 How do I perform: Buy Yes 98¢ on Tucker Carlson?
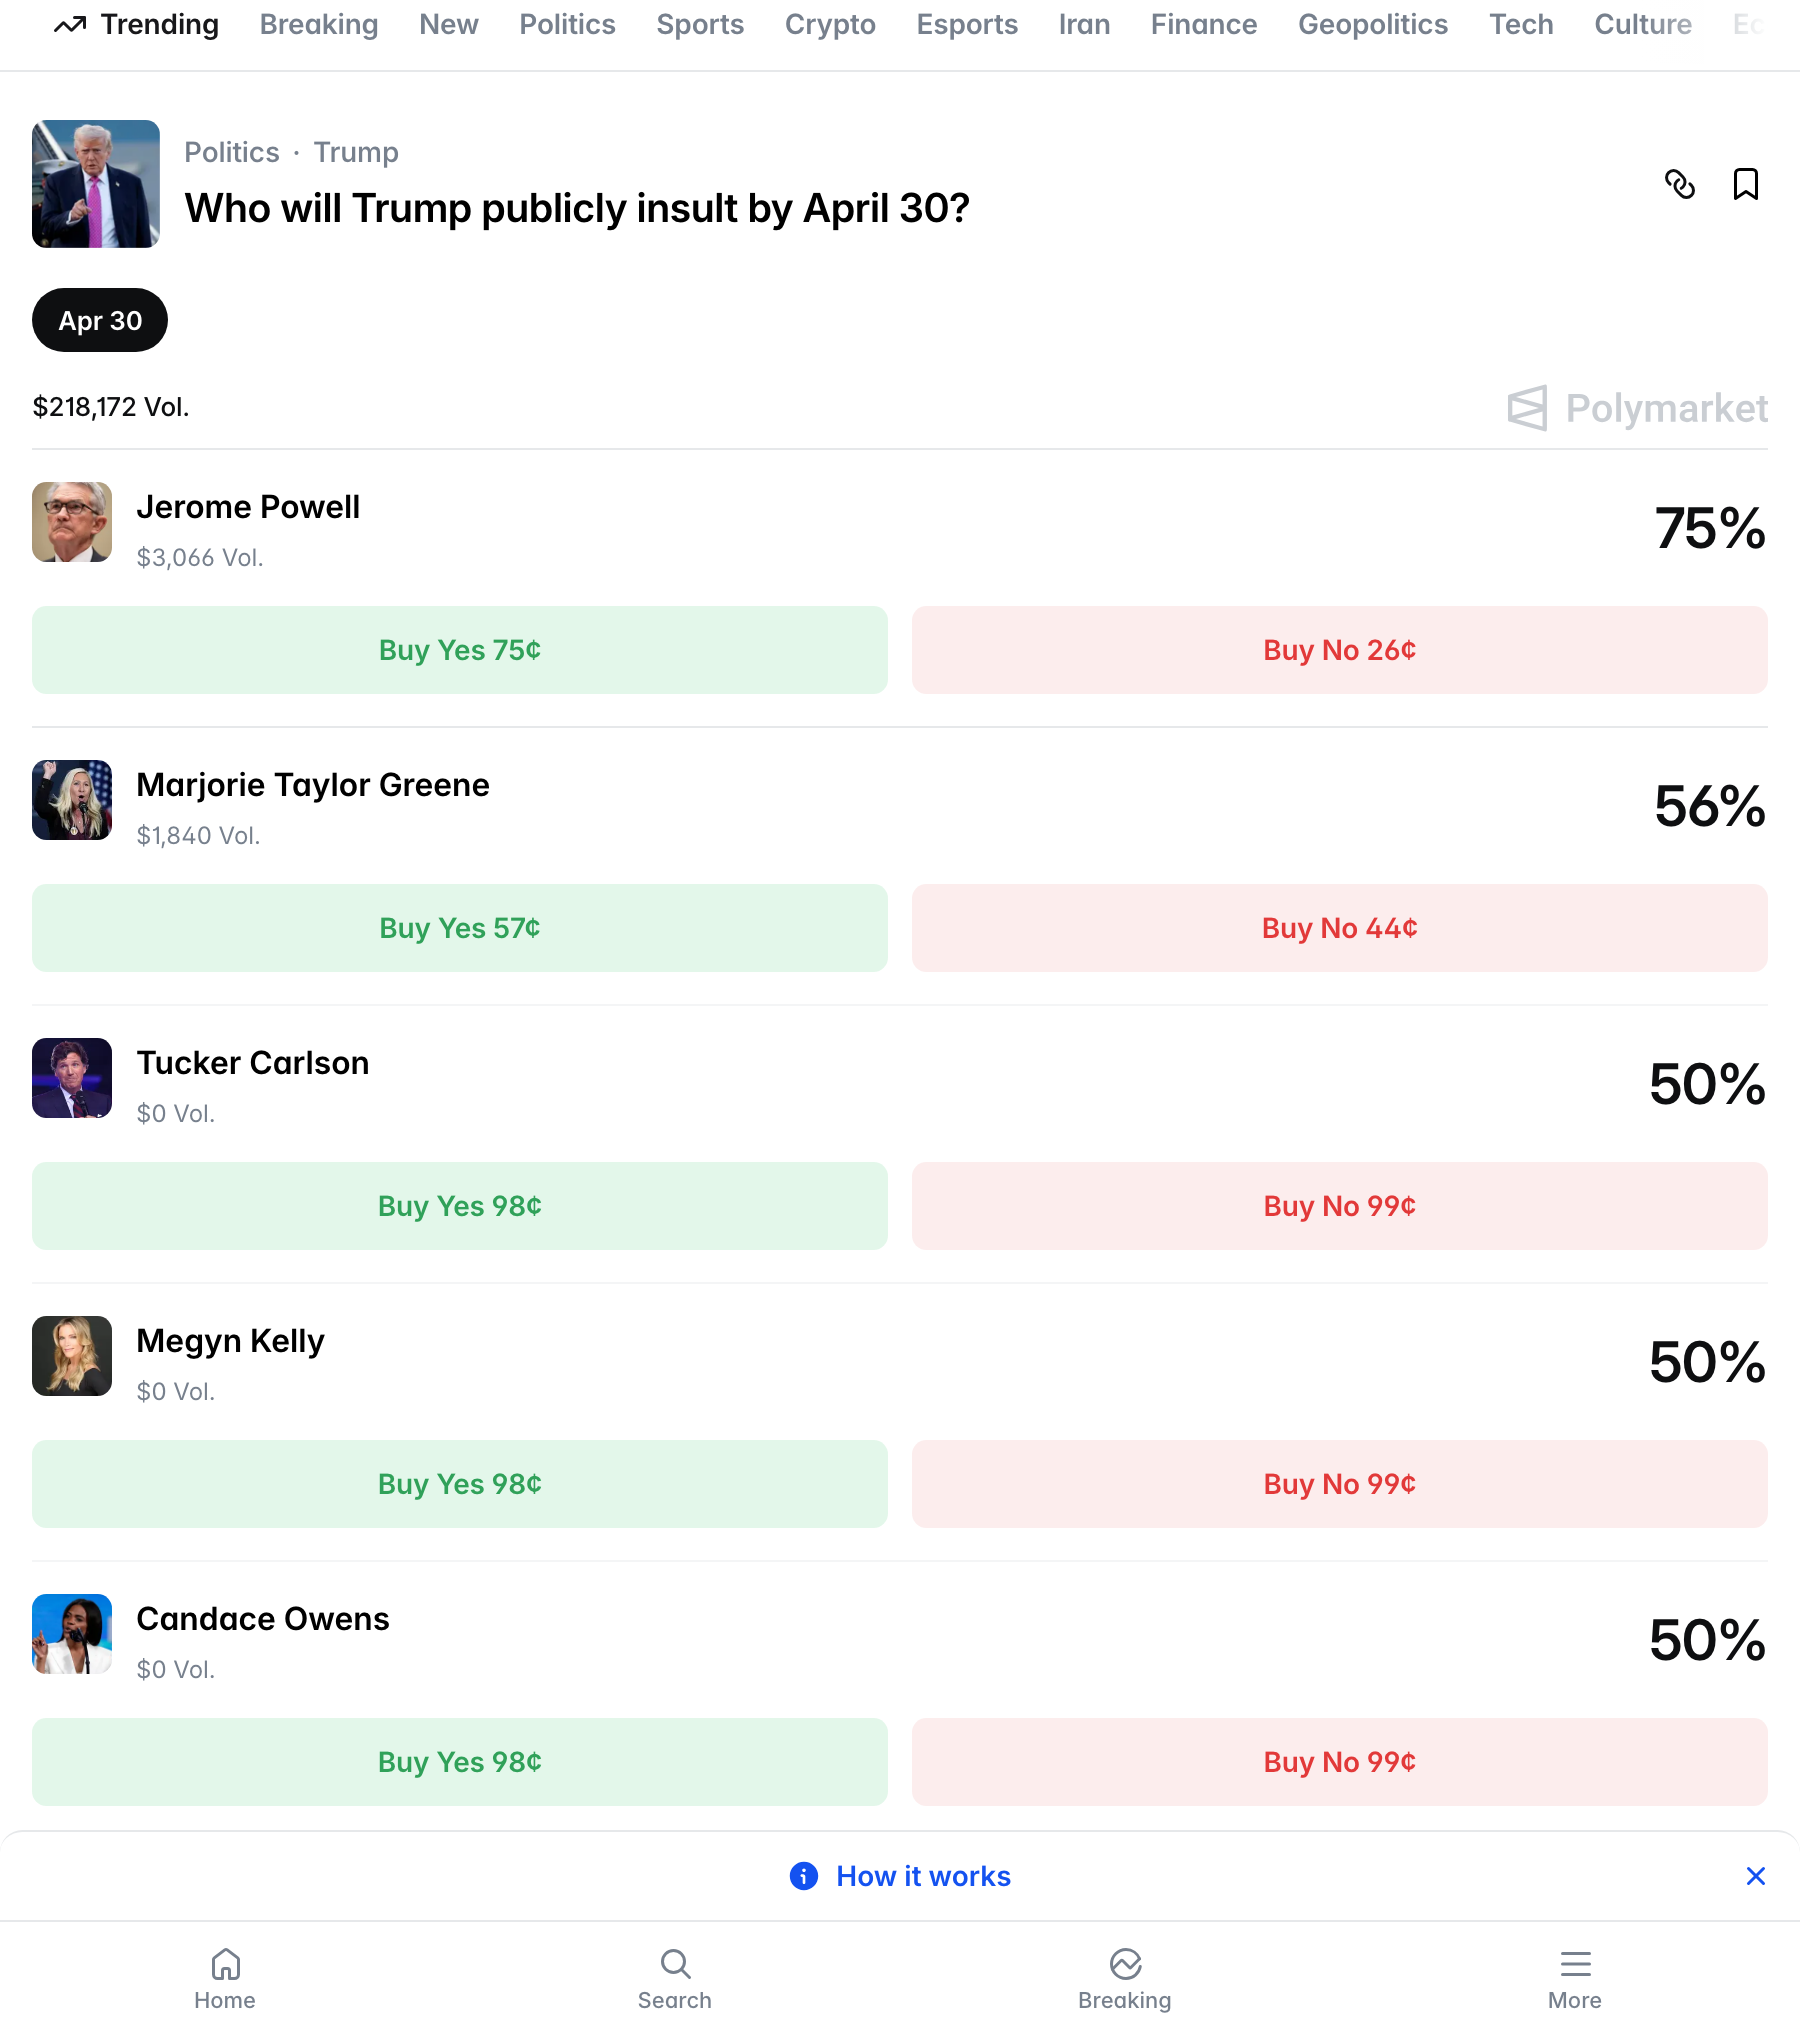[460, 1206]
